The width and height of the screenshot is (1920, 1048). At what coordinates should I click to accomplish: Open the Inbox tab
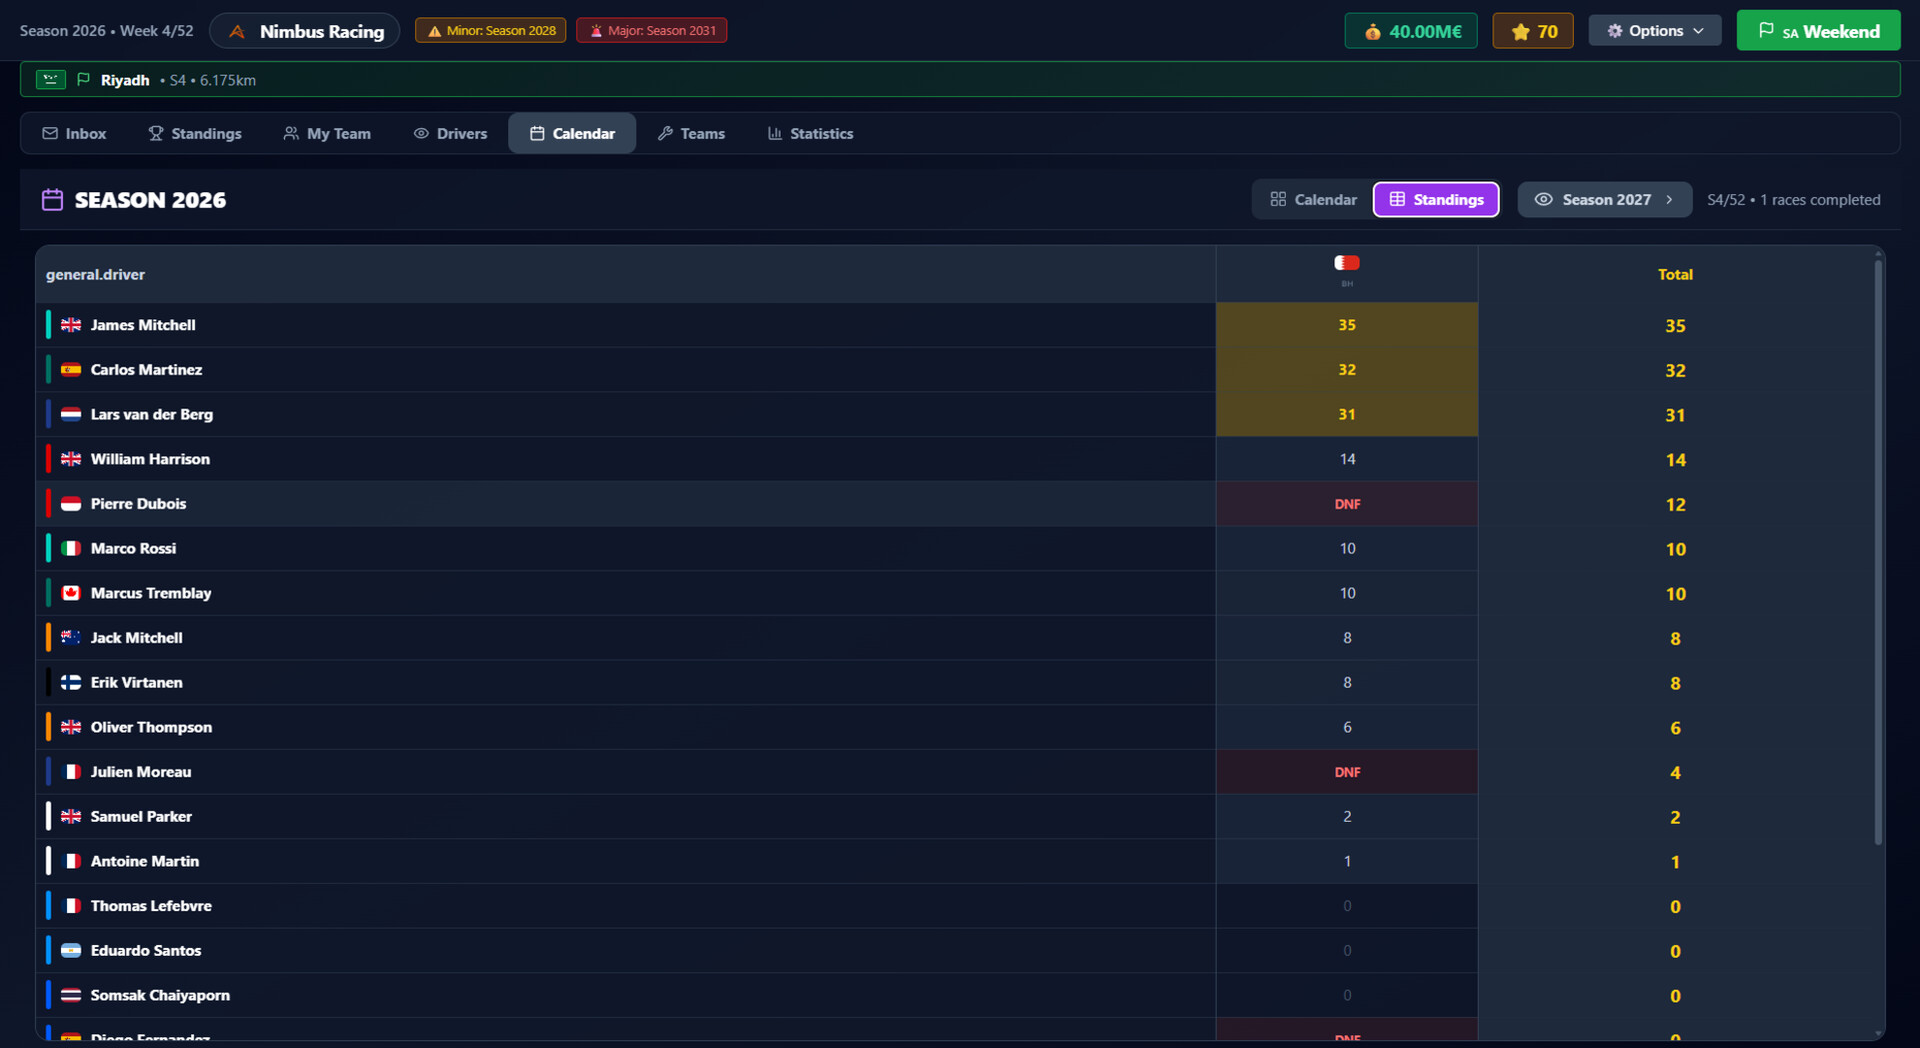(x=74, y=133)
